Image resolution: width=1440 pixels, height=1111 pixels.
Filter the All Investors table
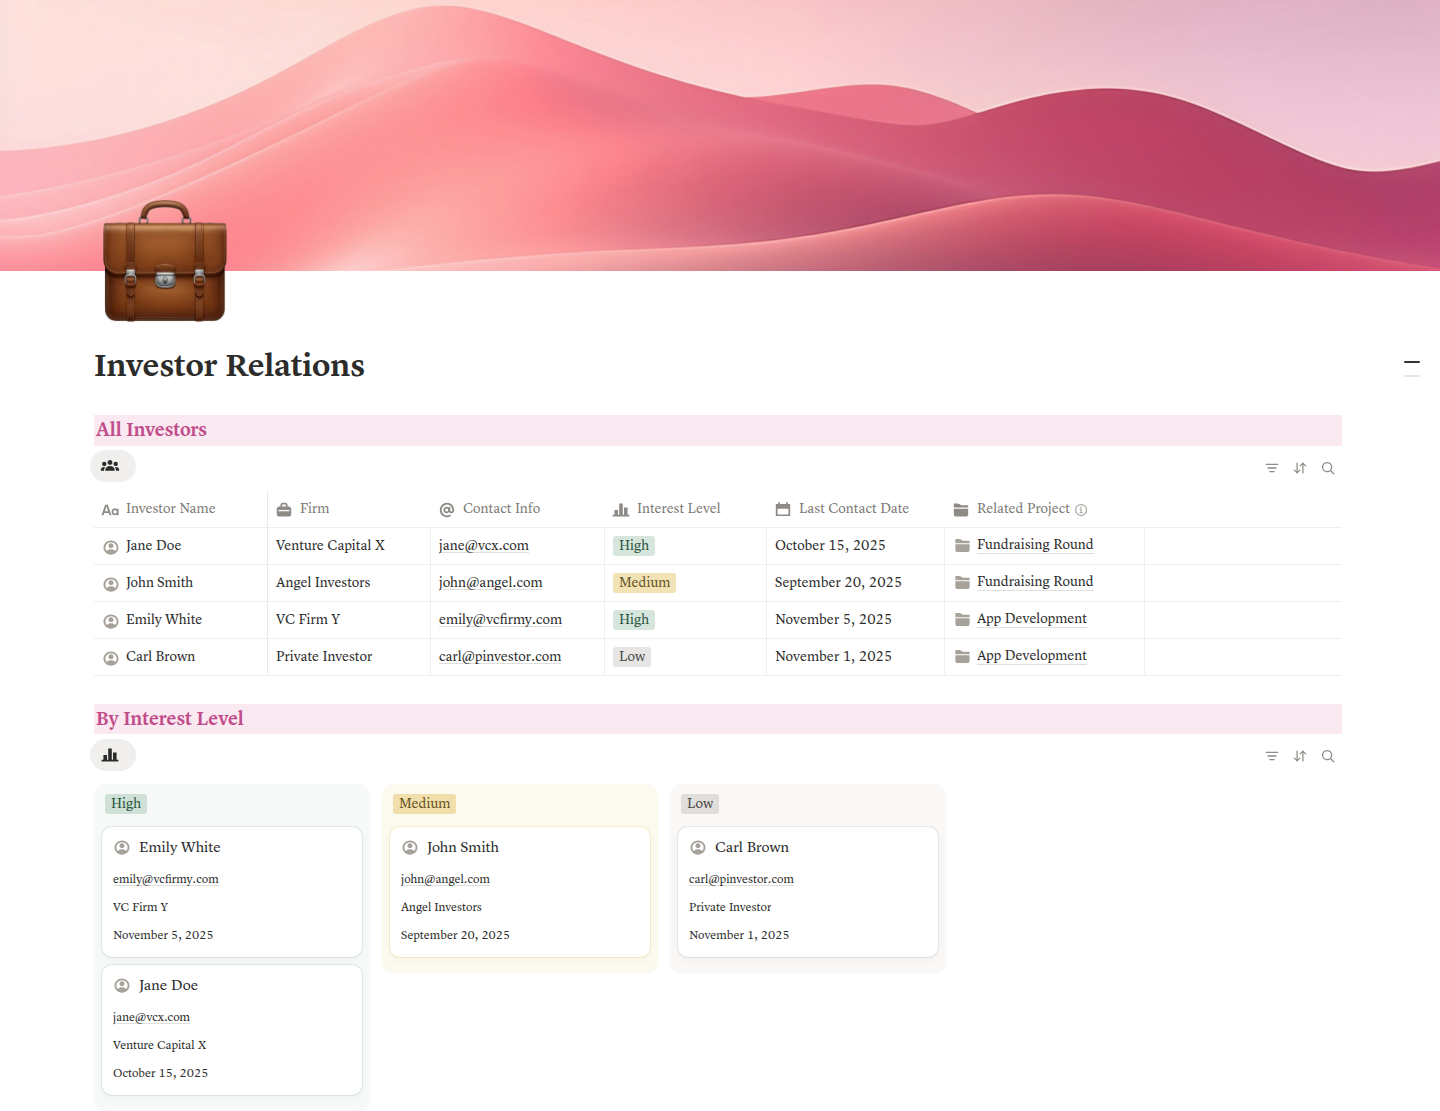coord(1272,468)
